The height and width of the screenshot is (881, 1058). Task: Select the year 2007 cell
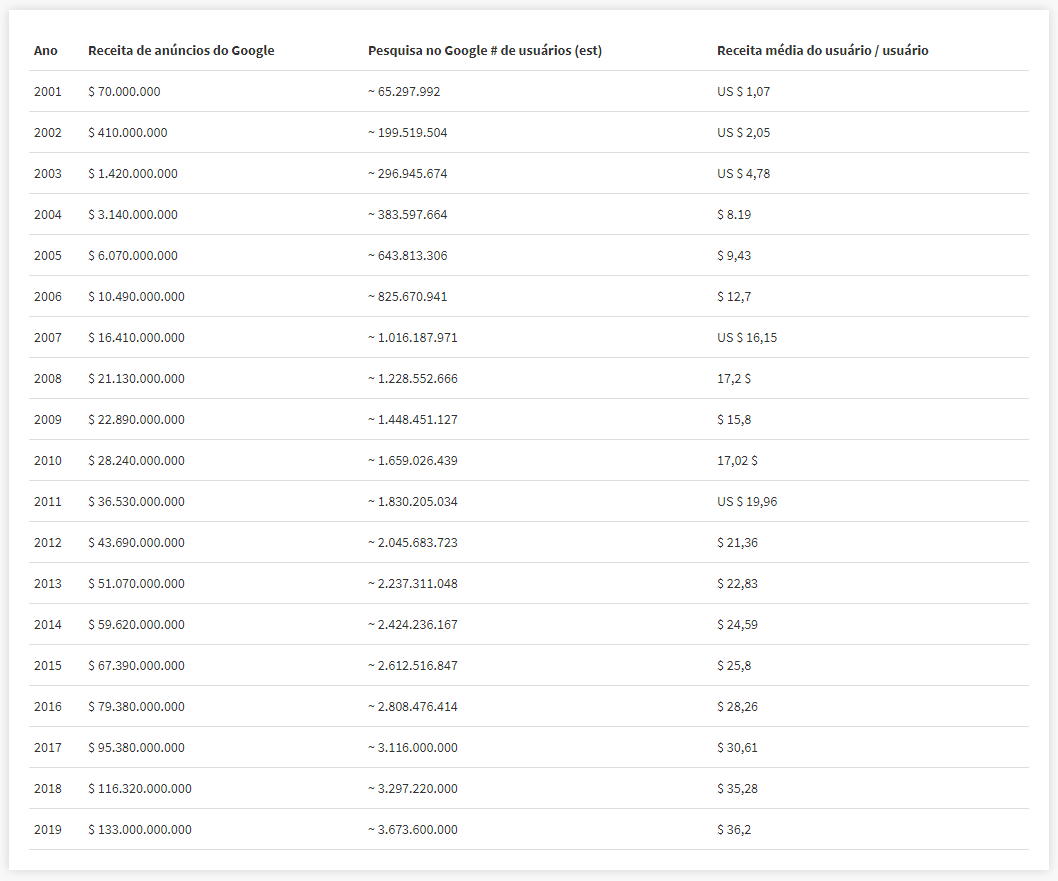(48, 338)
